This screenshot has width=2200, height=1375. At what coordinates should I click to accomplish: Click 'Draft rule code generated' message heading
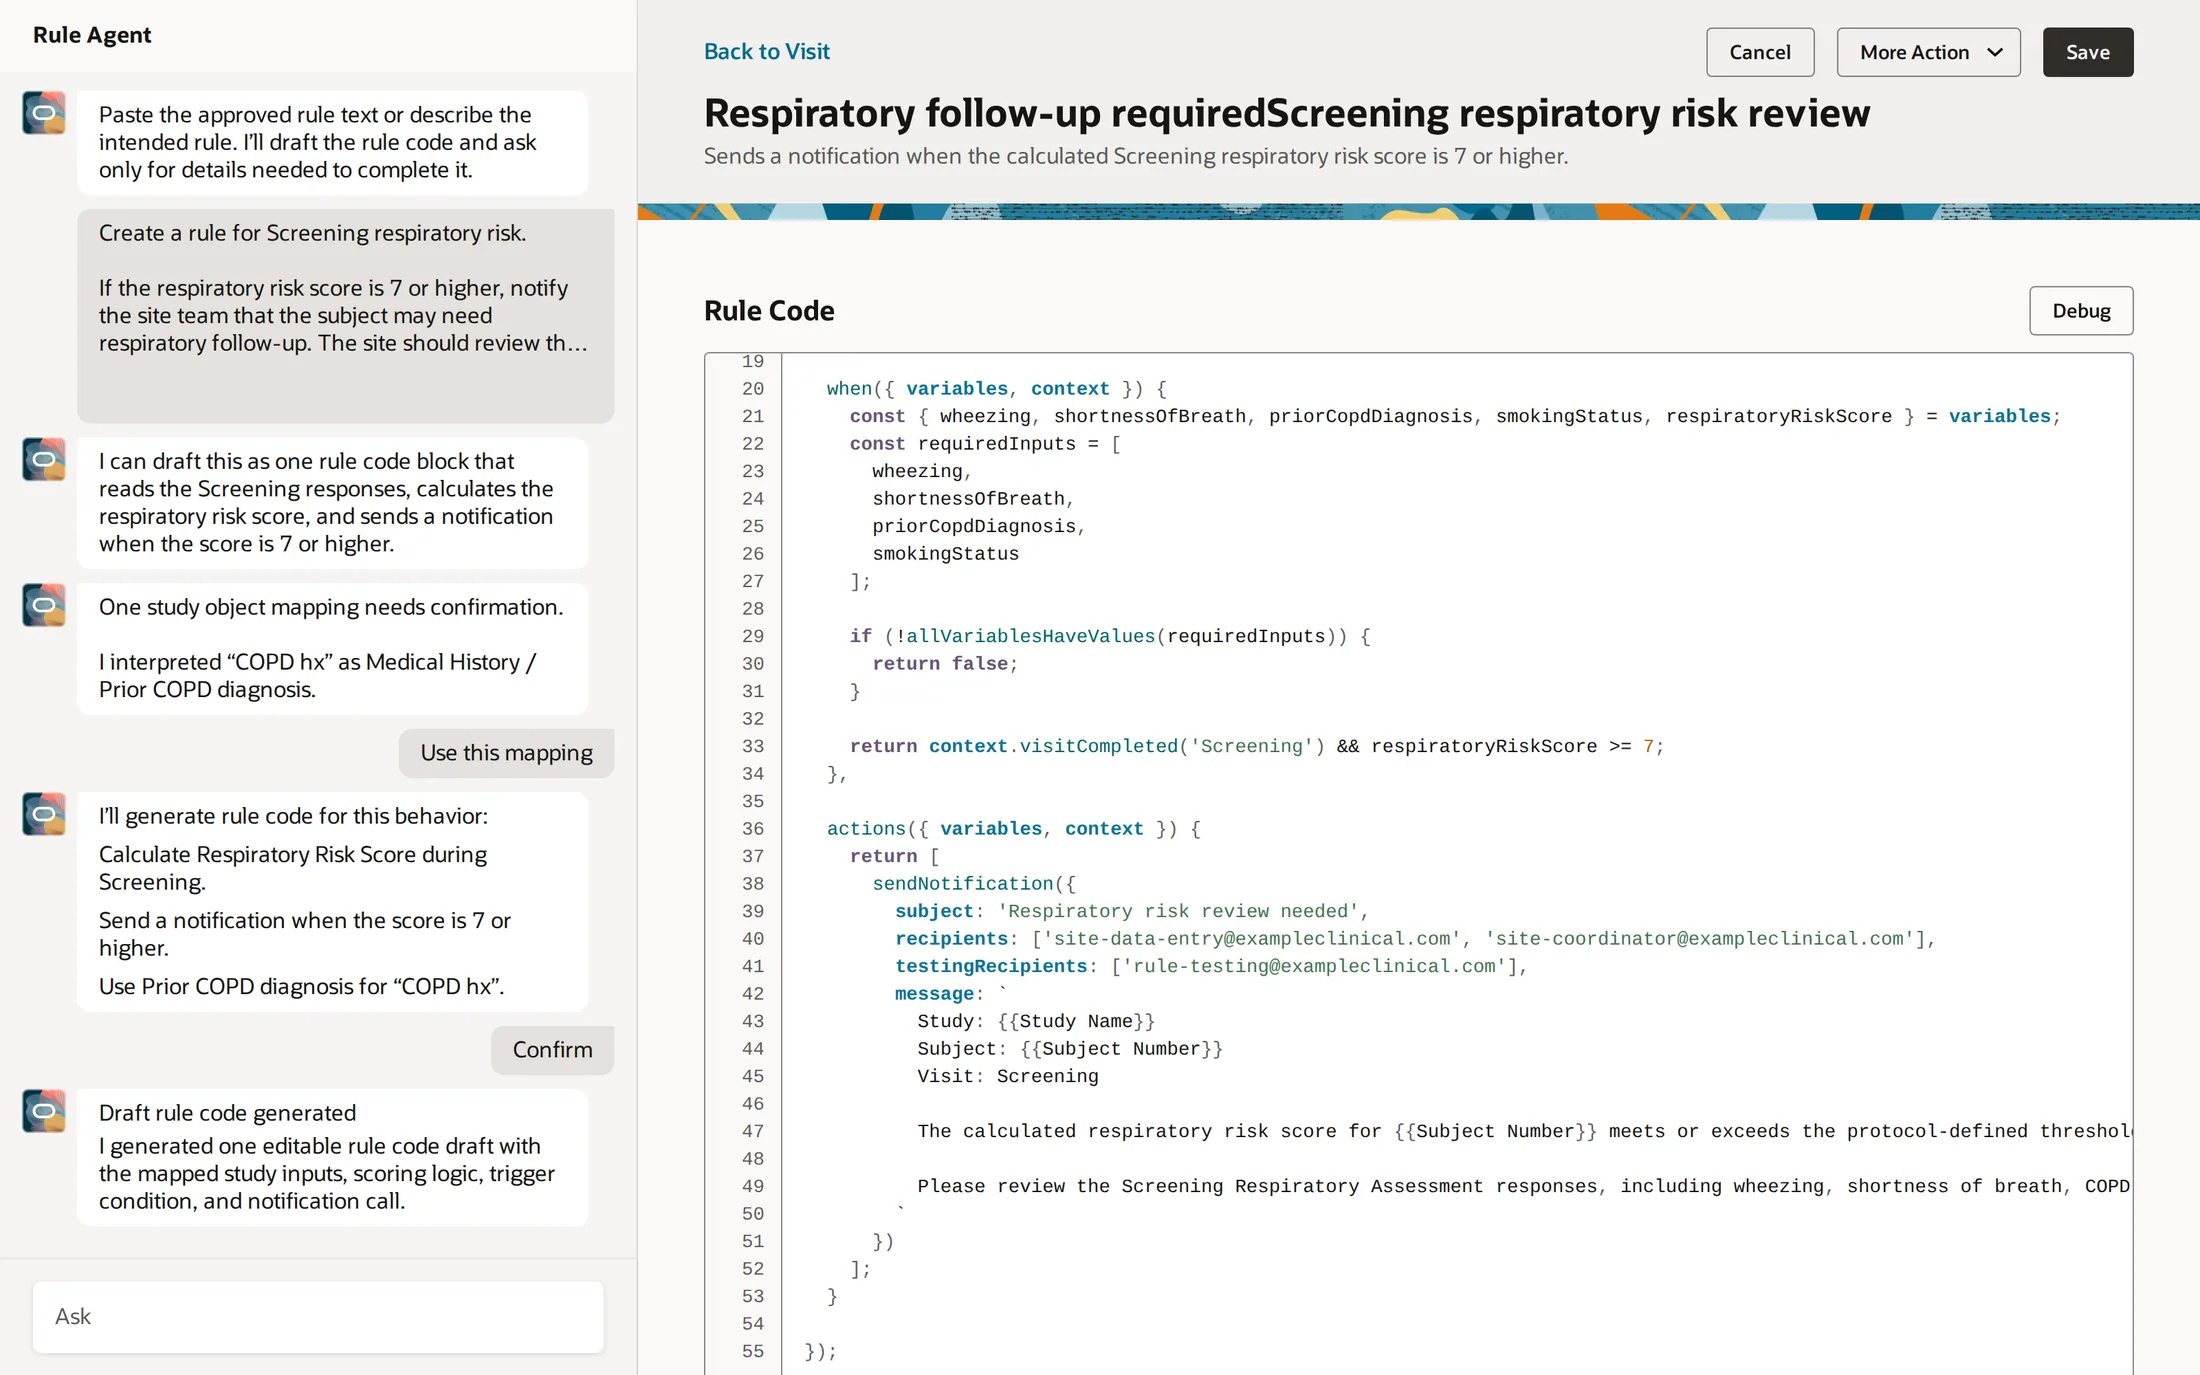227,1113
